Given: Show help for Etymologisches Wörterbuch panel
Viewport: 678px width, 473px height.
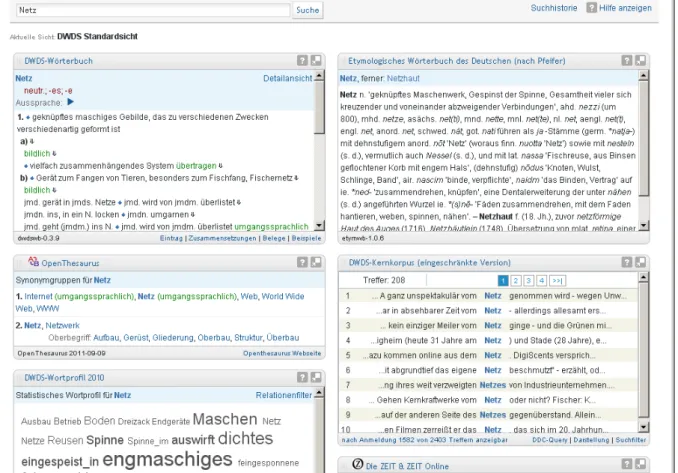Looking at the screenshot, I should (627, 61).
